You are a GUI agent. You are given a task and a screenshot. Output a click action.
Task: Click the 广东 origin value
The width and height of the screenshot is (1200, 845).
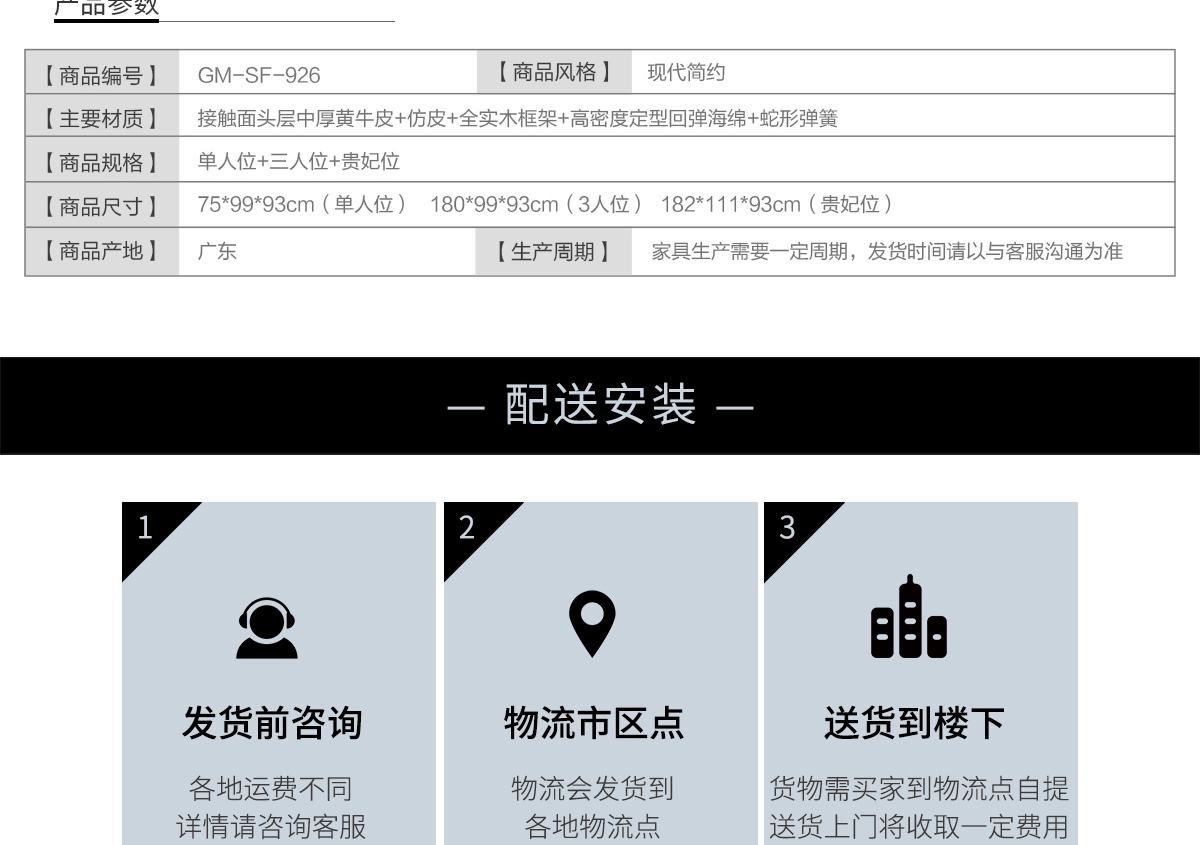tap(217, 251)
